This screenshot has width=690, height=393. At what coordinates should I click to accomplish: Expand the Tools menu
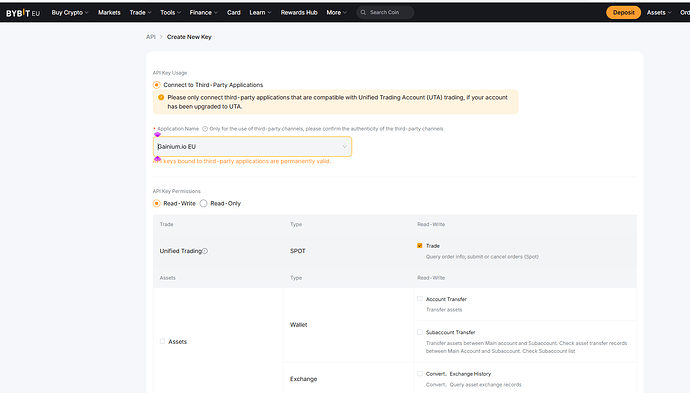click(x=170, y=12)
